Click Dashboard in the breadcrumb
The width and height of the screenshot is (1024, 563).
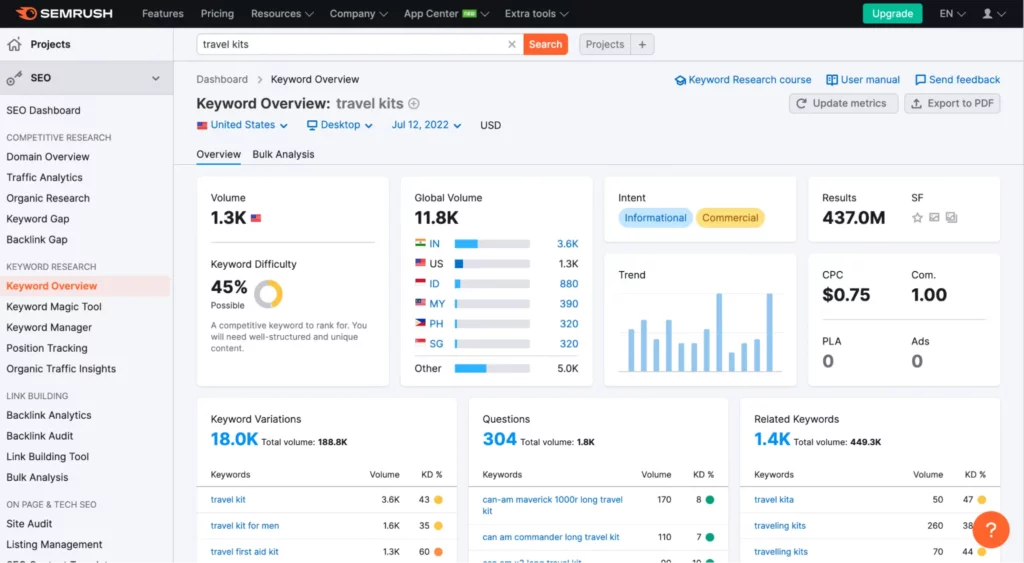(x=222, y=80)
